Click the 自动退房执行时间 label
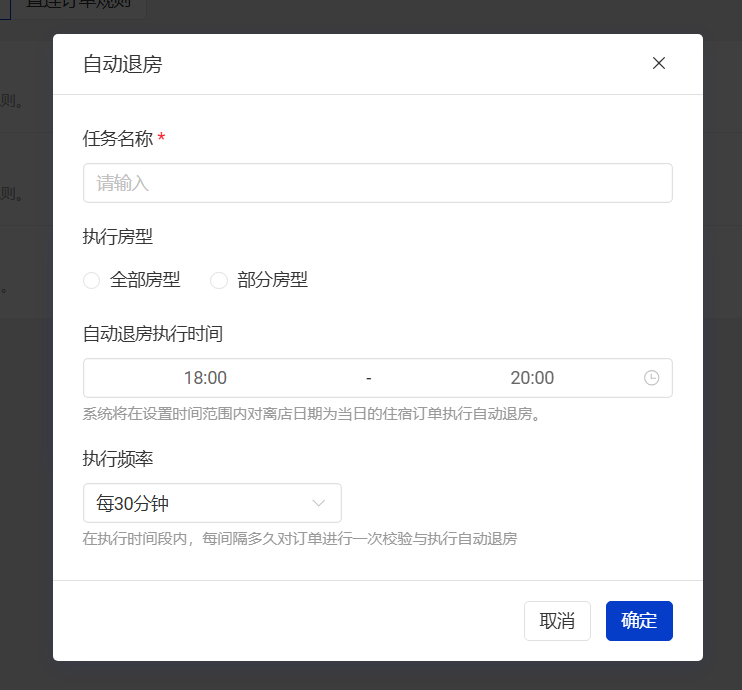The image size is (742, 690). coord(152,334)
